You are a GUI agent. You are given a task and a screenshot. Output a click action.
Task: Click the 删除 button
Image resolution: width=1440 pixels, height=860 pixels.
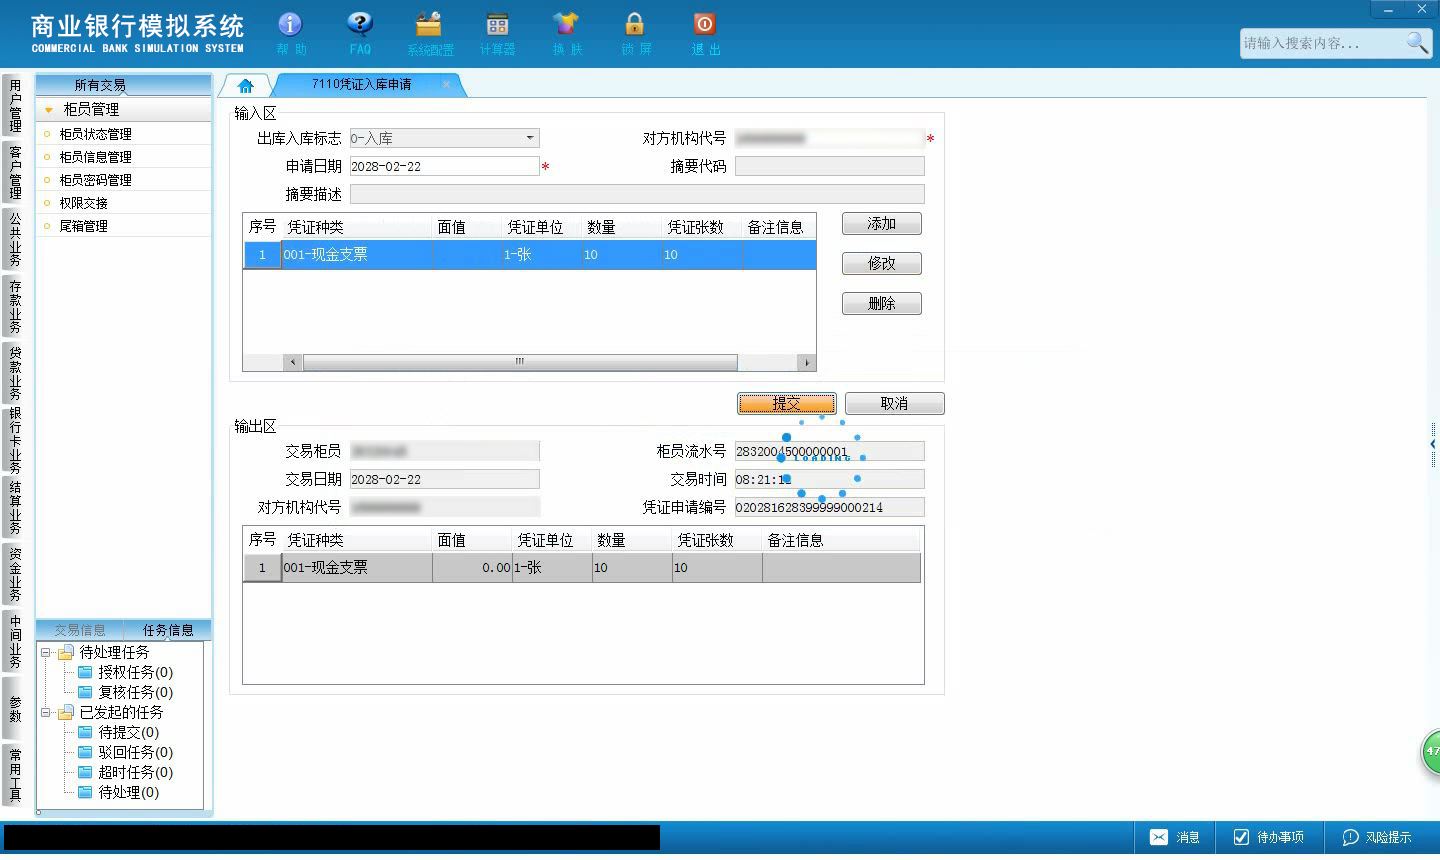[x=882, y=304]
